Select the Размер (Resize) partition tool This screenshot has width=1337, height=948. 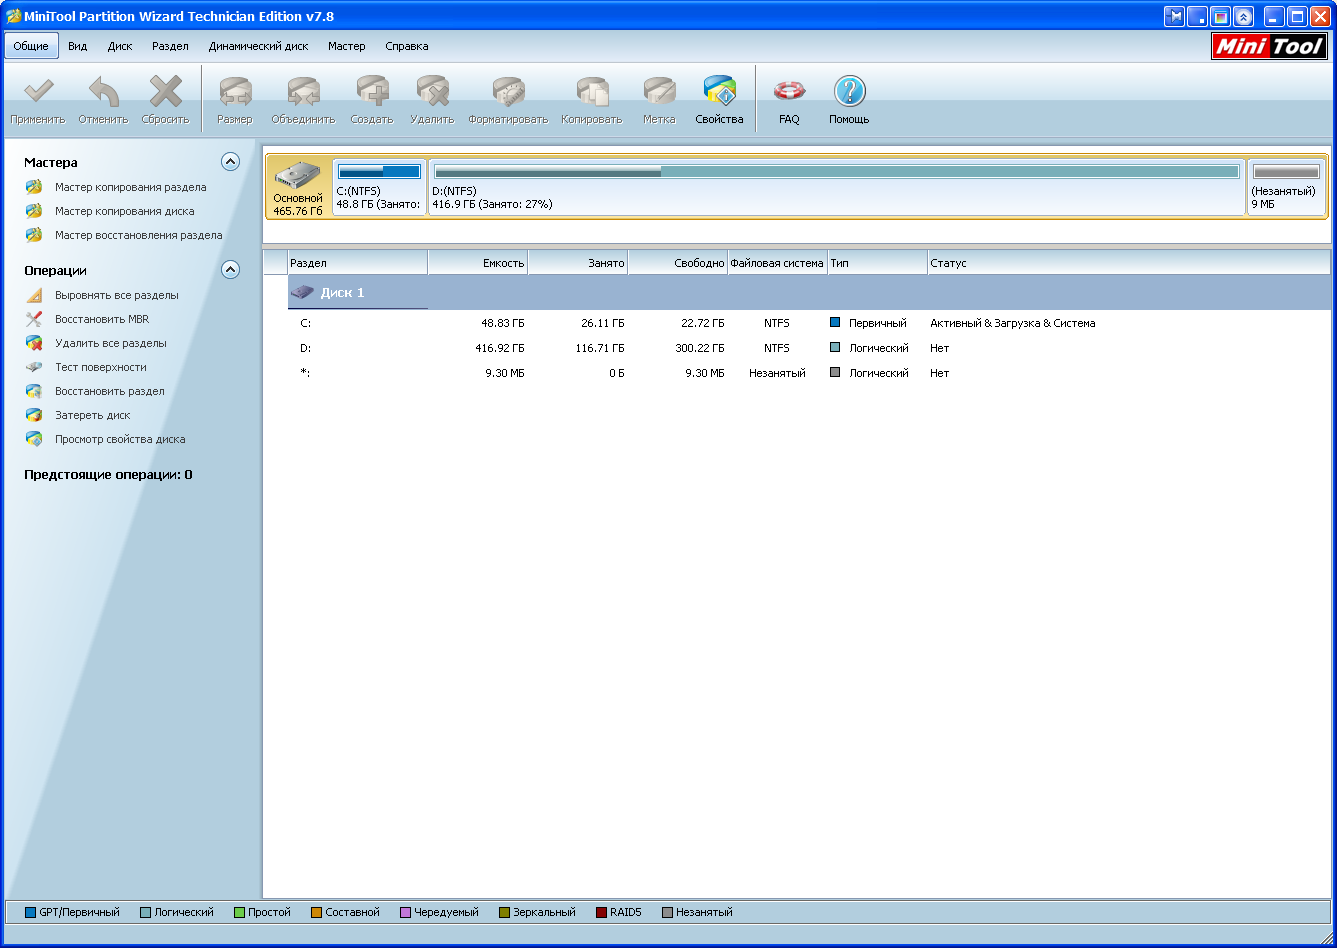coord(235,101)
